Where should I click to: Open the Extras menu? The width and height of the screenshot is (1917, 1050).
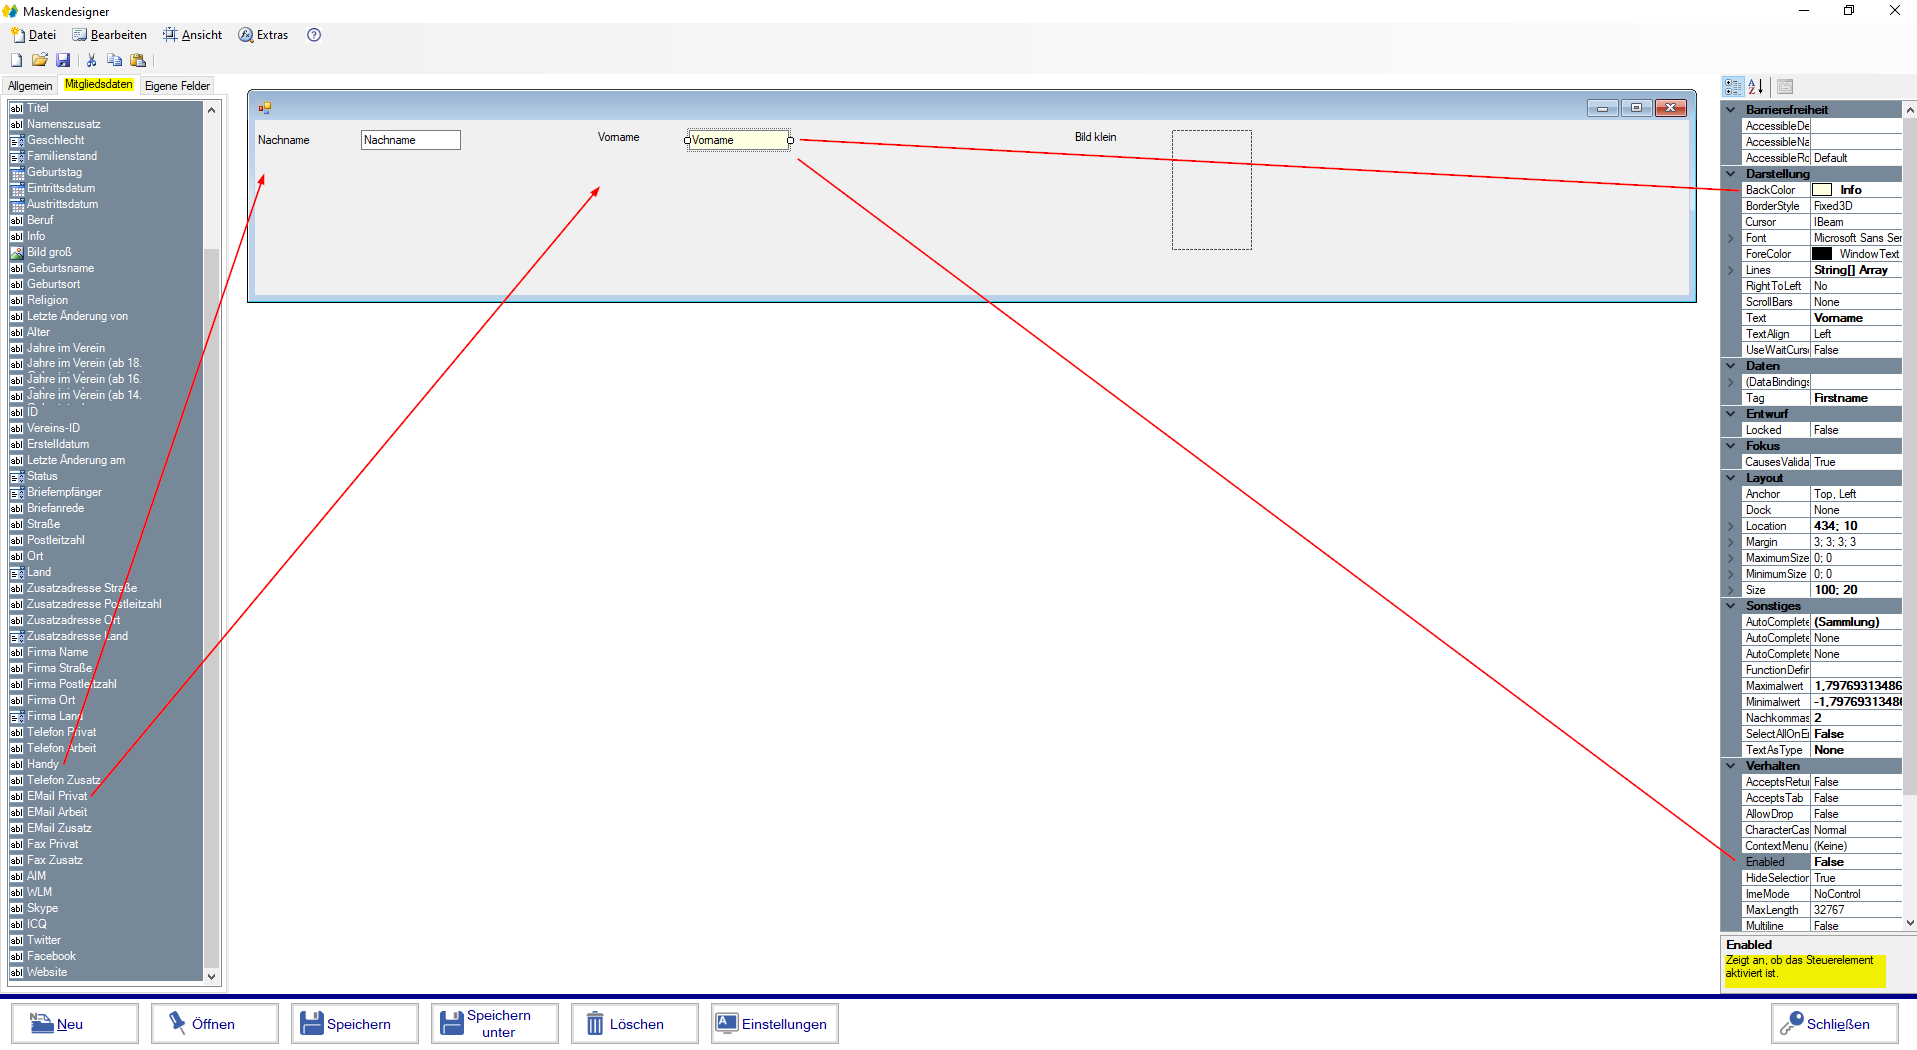coord(263,35)
